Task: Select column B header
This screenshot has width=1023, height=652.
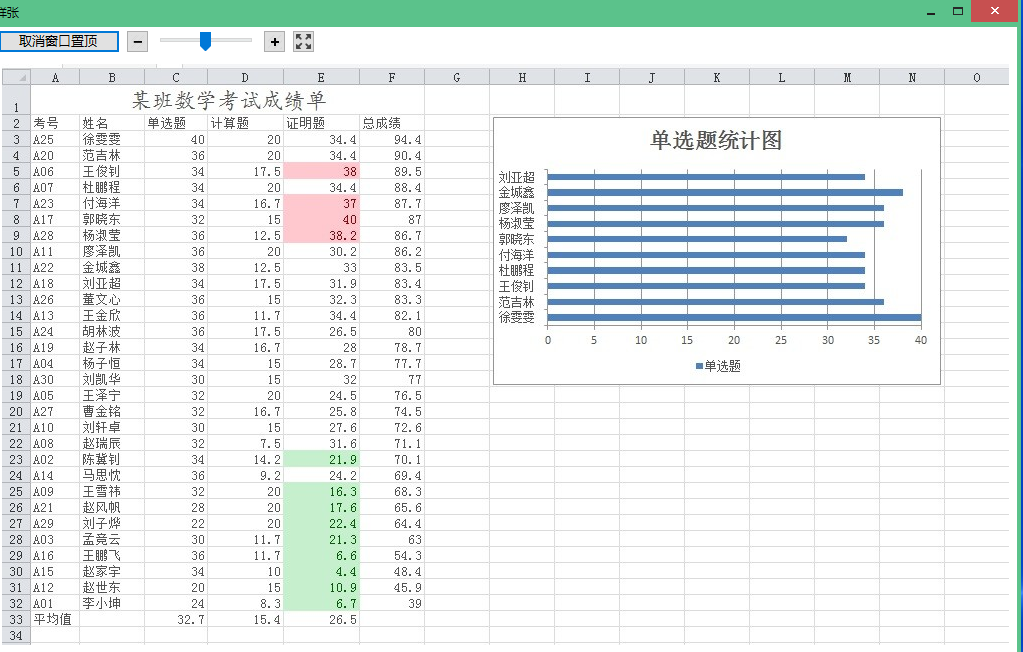Action: [x=112, y=78]
